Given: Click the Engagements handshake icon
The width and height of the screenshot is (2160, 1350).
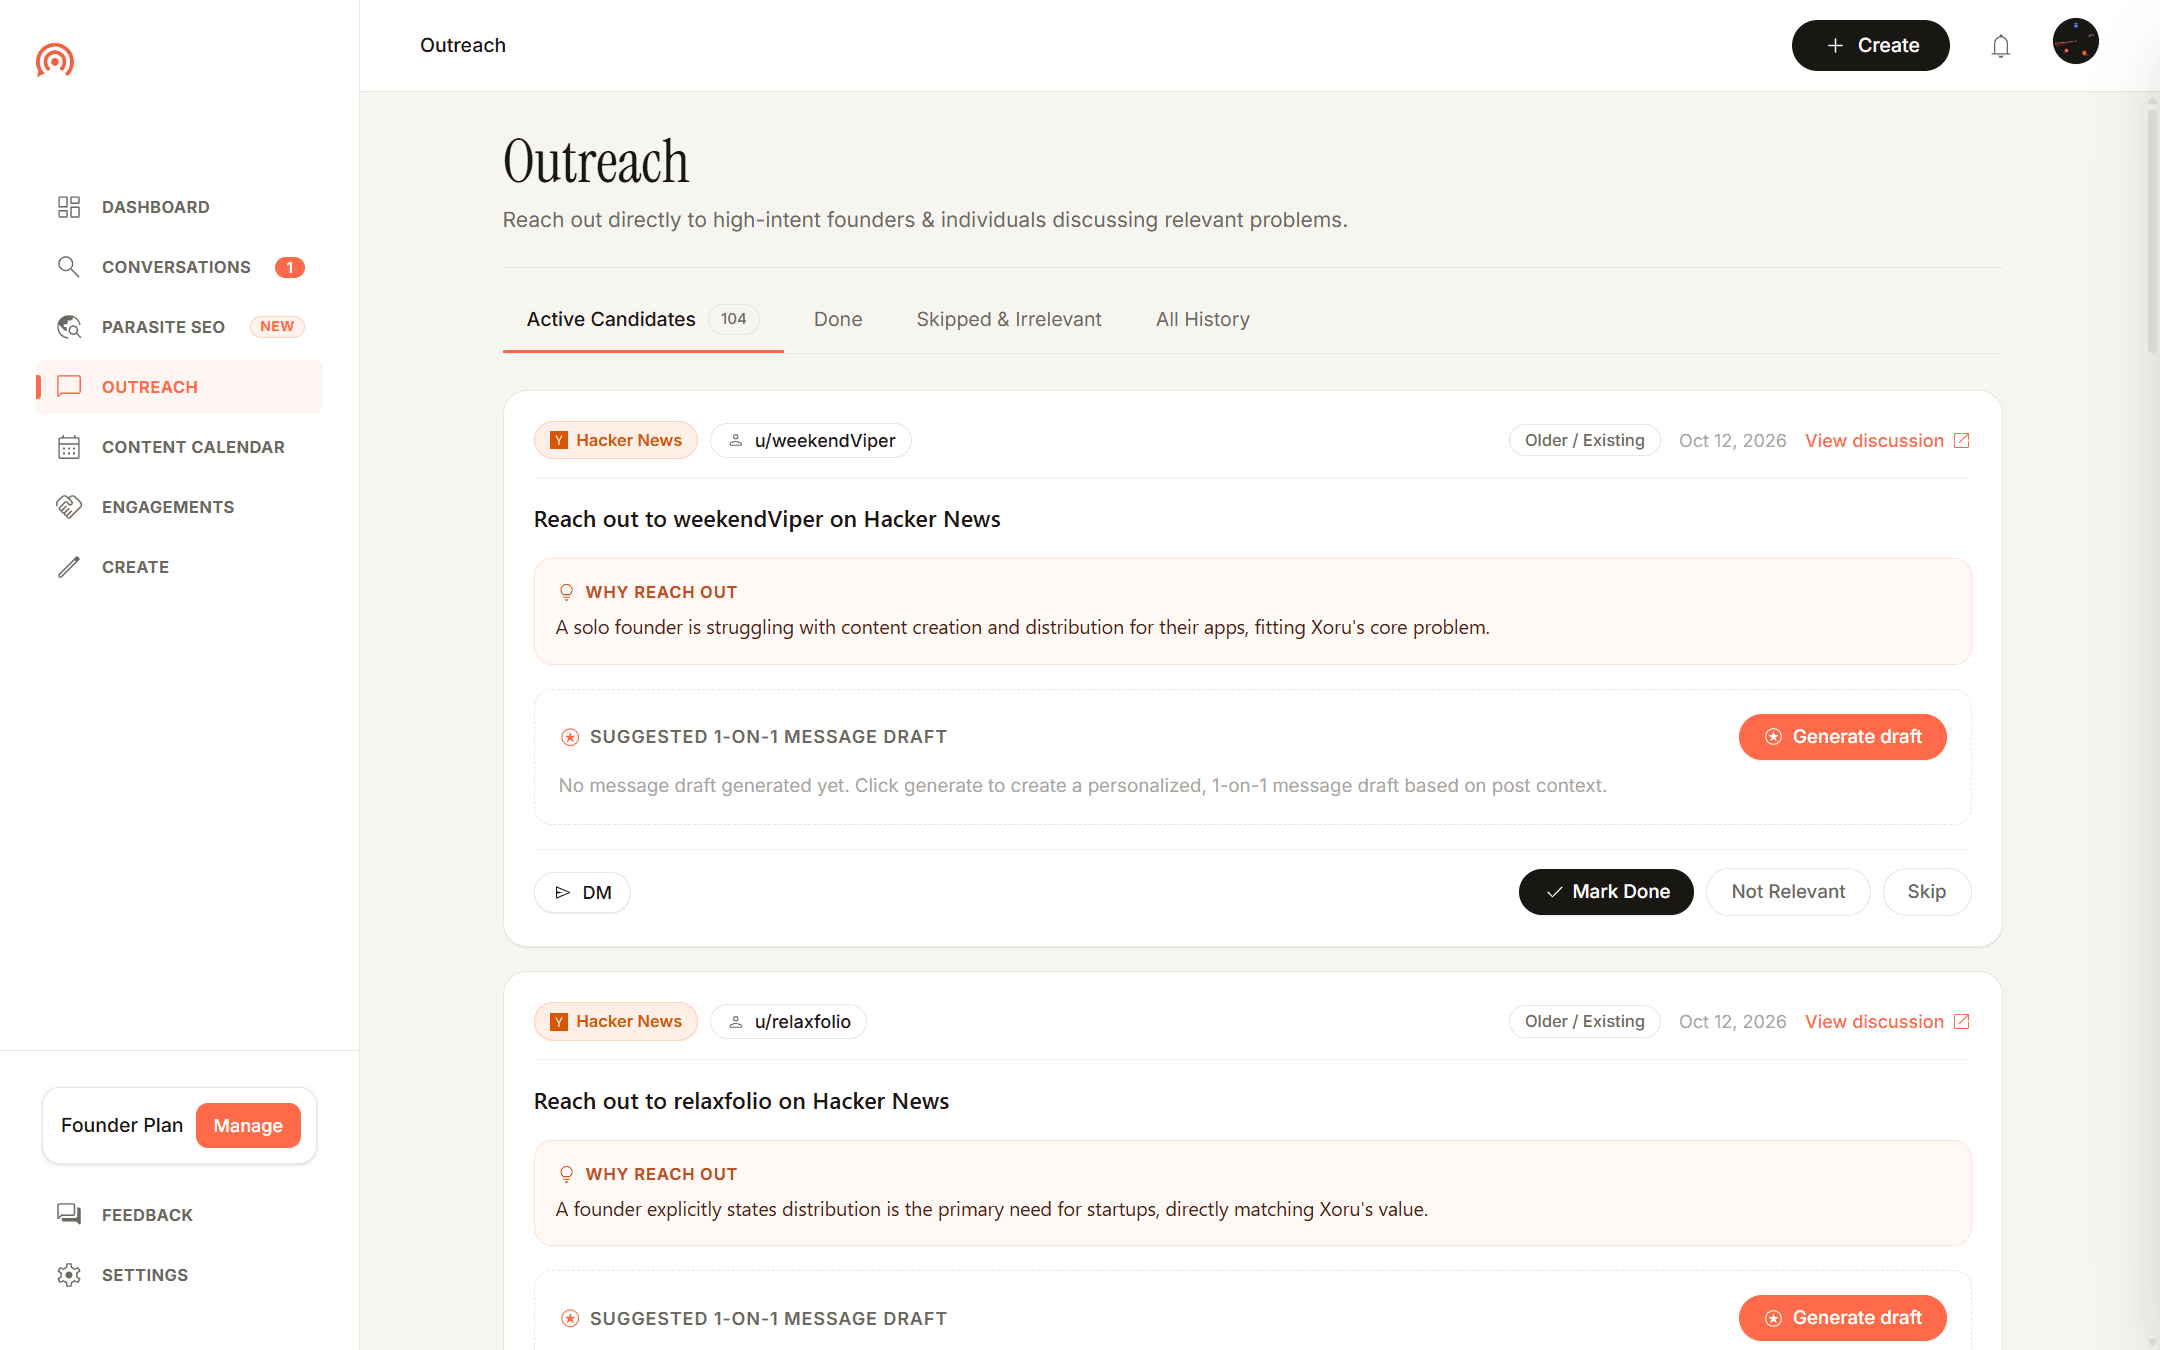Looking at the screenshot, I should (69, 507).
